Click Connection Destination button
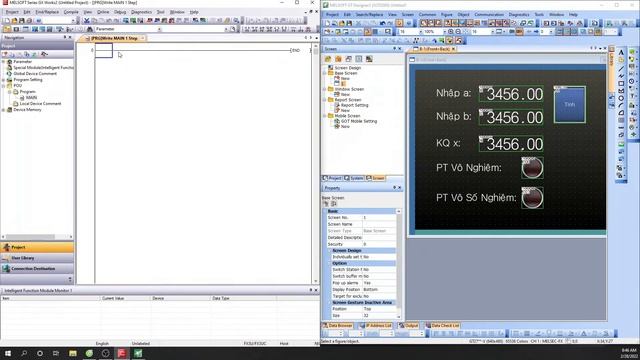 tap(37, 269)
